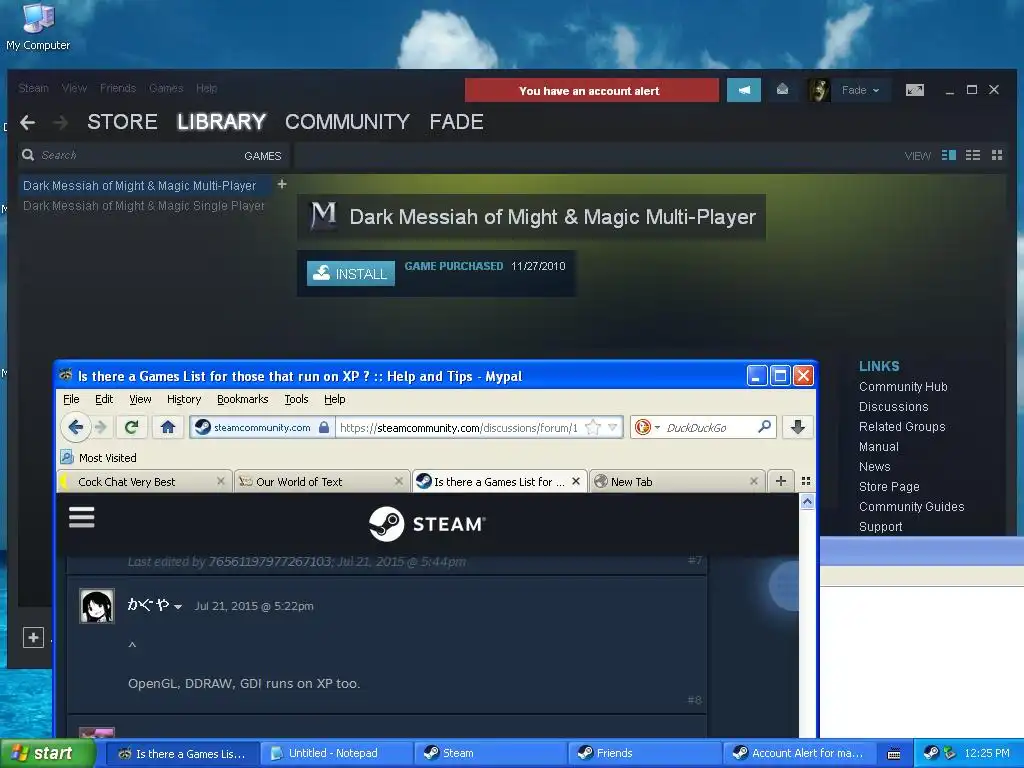This screenshot has height=768, width=1024.
Task: Open the Community Hub link
Action: coord(903,387)
